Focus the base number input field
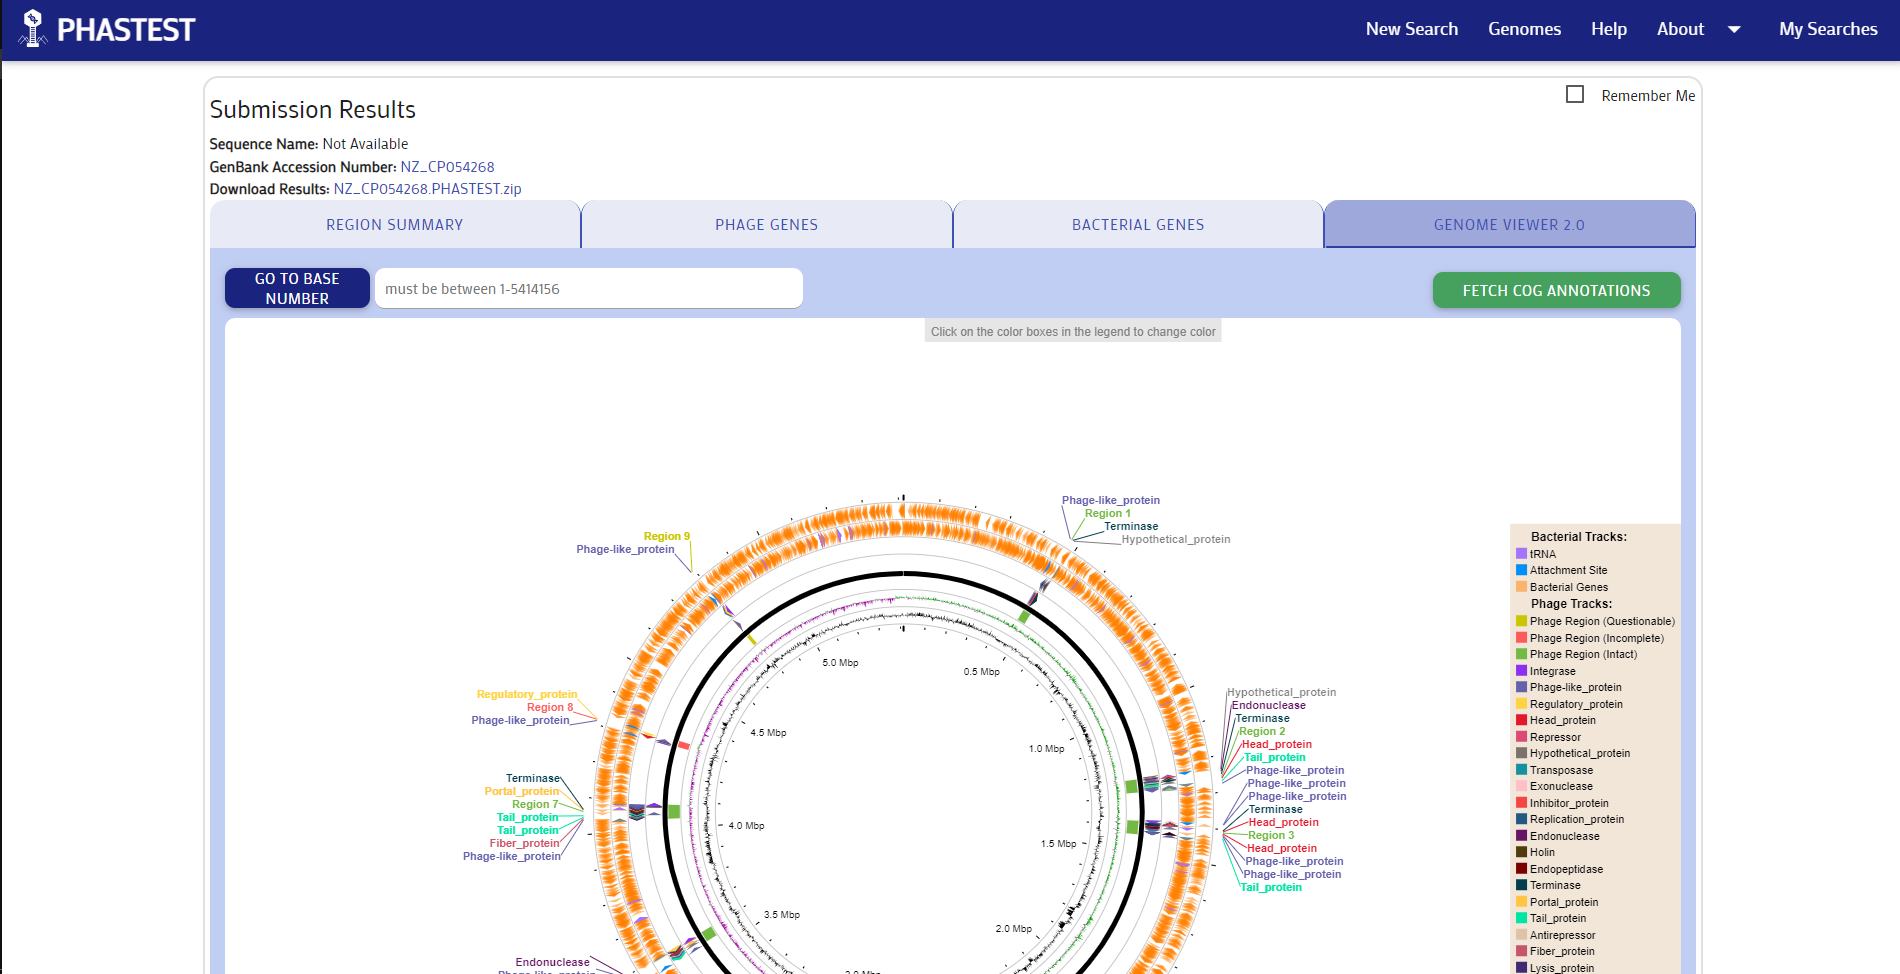This screenshot has height=974, width=1900. (588, 289)
